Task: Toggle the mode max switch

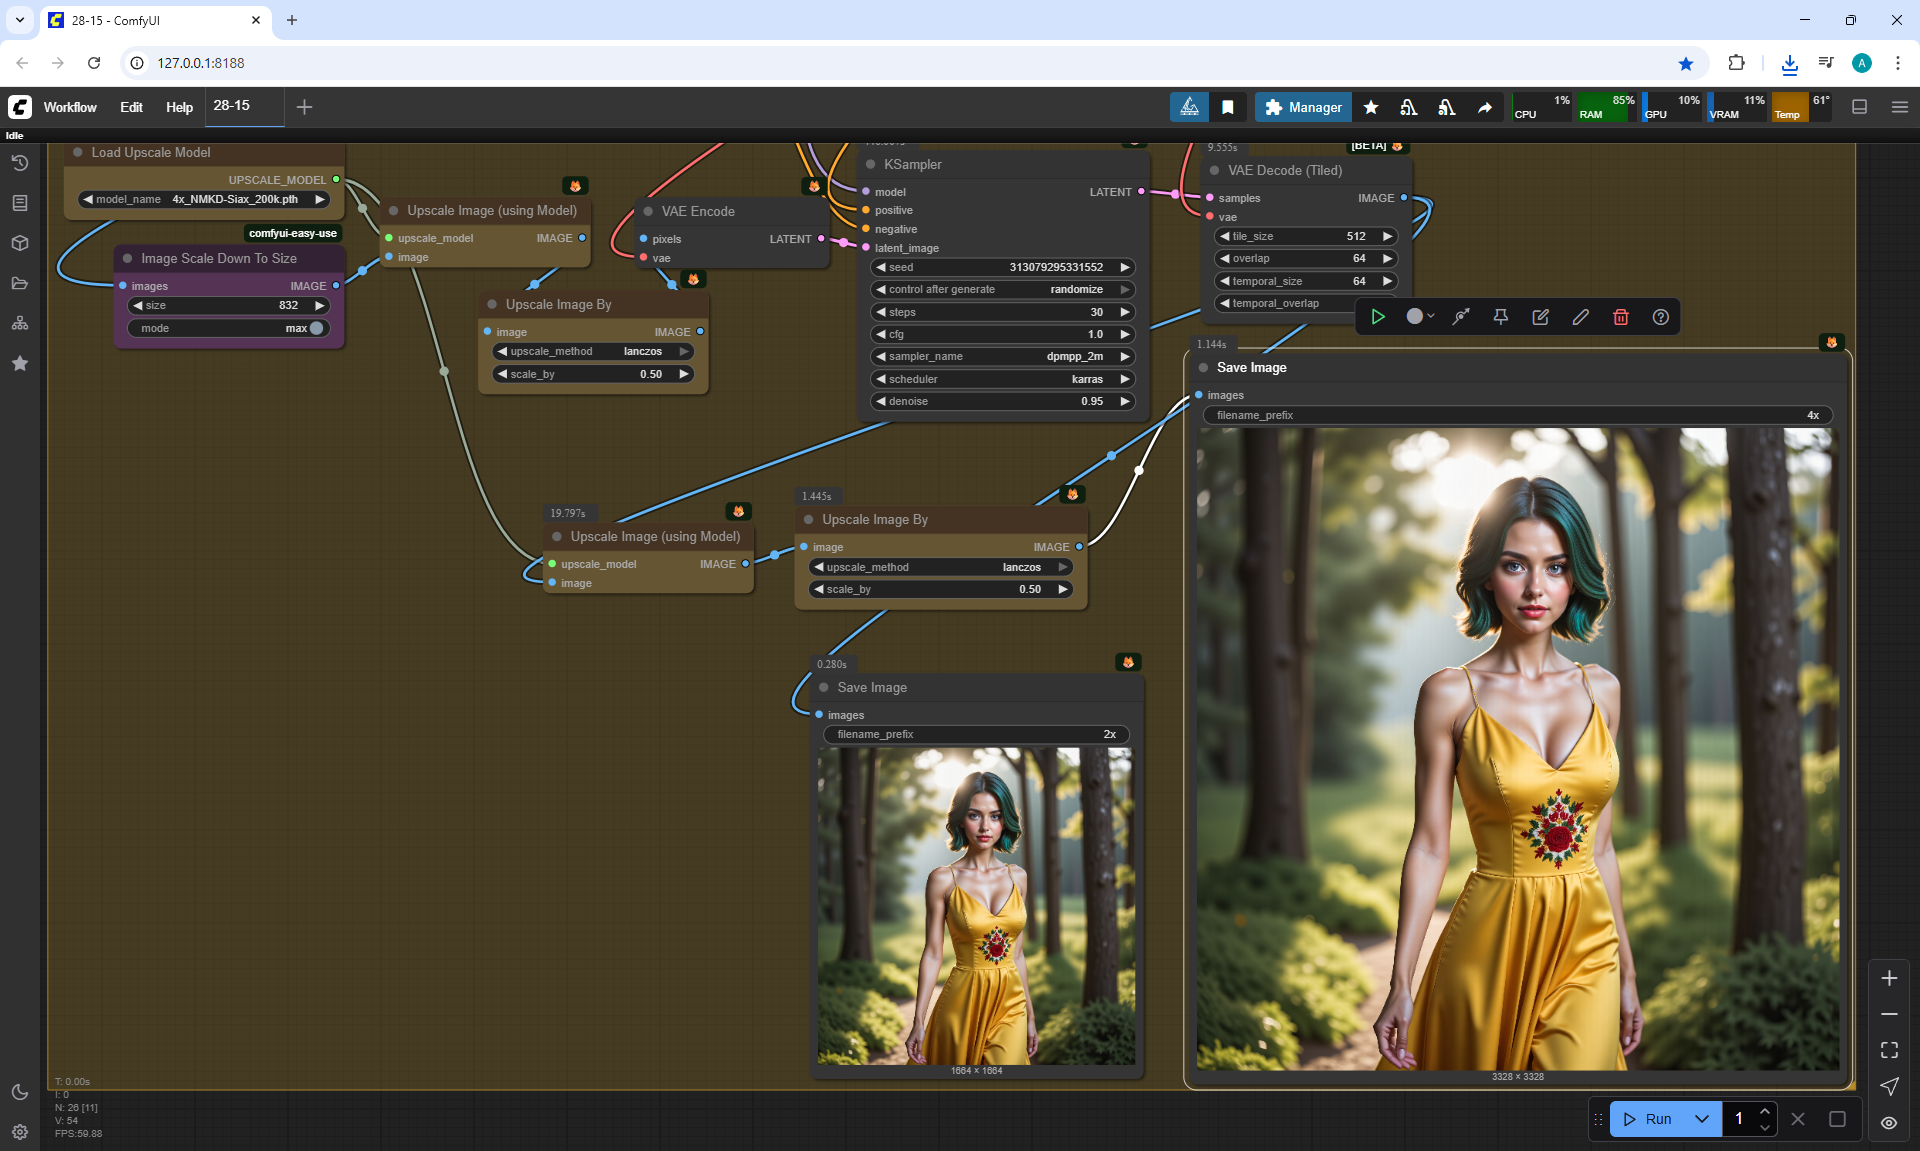Action: (x=316, y=328)
